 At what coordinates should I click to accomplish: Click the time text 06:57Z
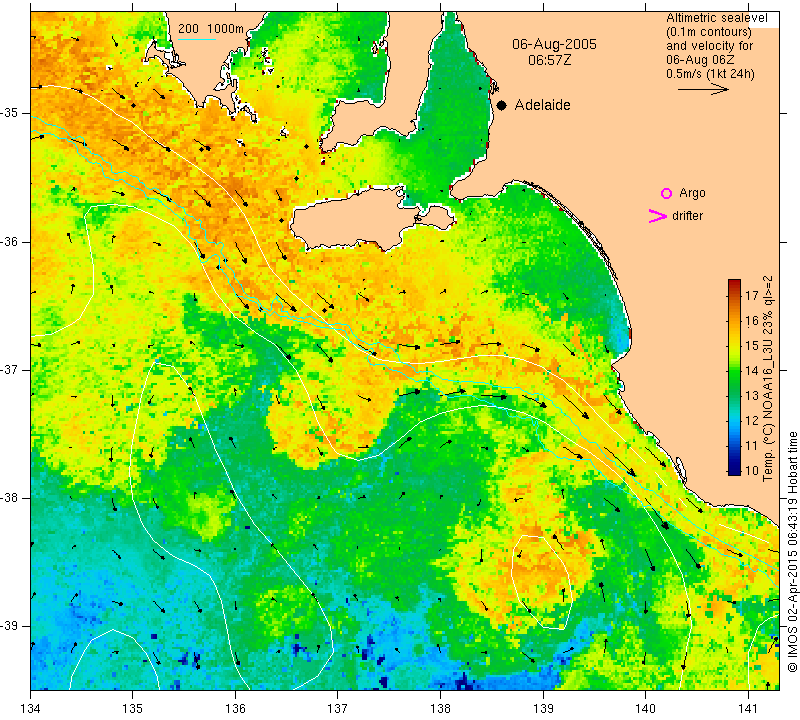(549, 60)
